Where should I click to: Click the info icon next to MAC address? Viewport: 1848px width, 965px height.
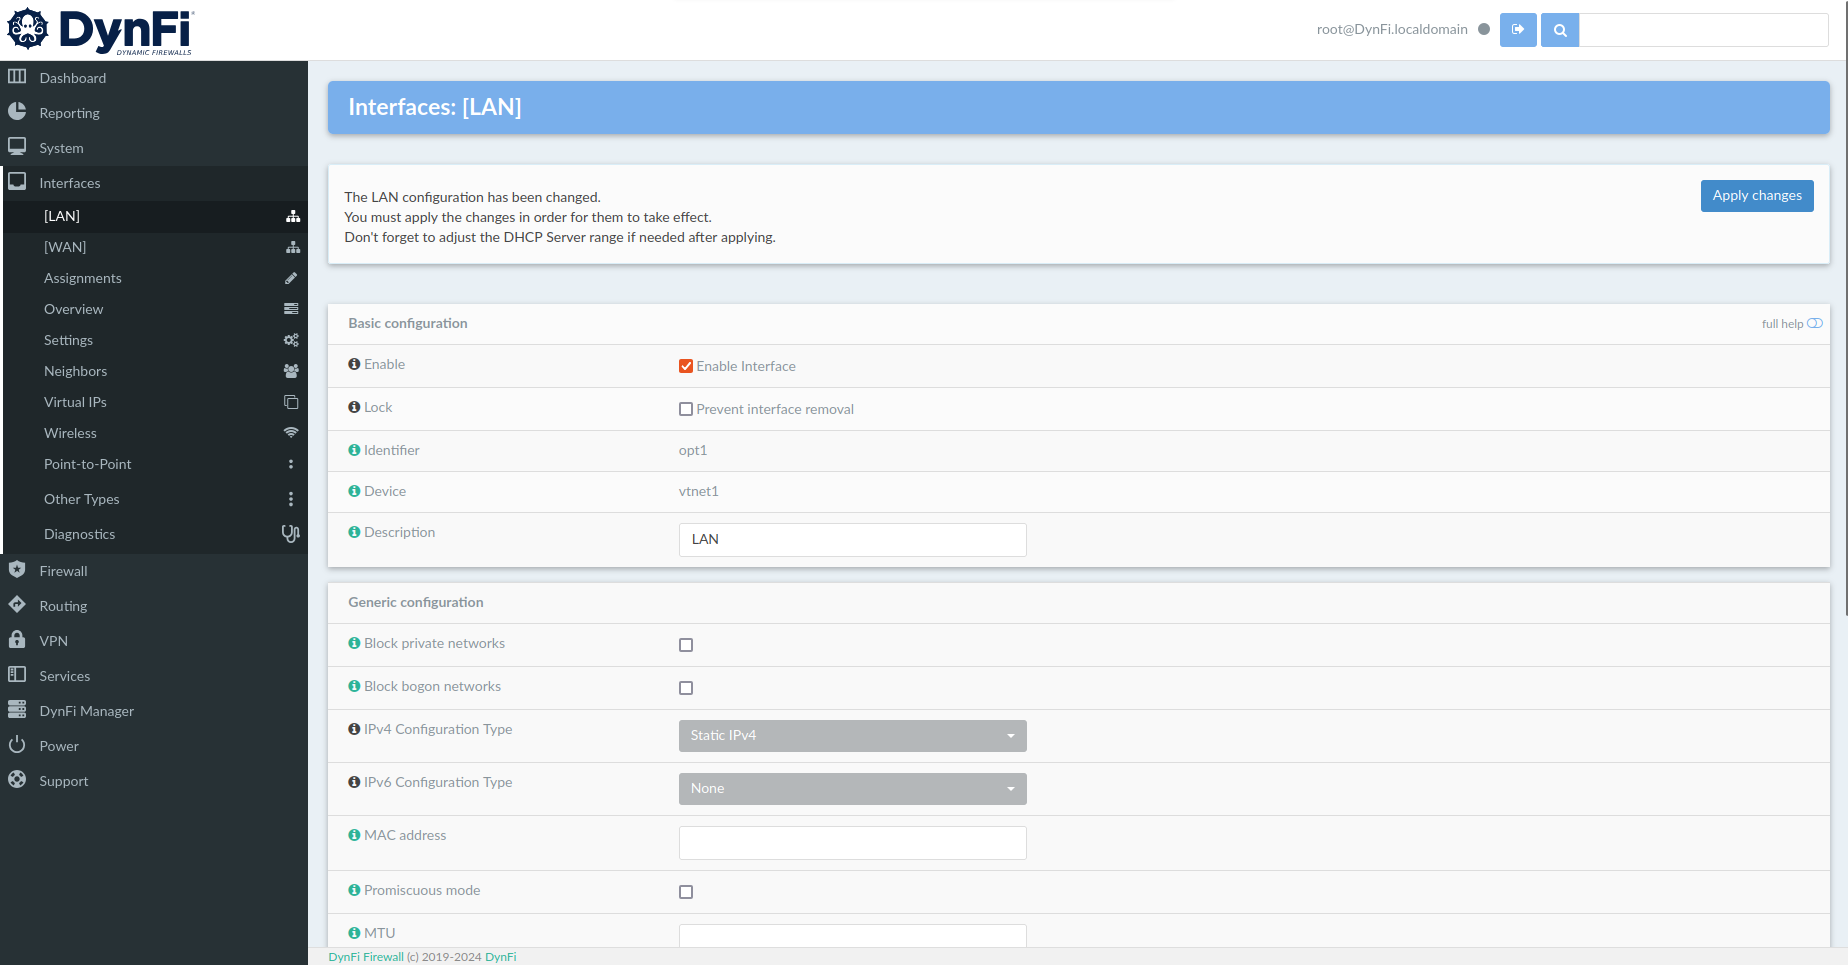point(354,836)
